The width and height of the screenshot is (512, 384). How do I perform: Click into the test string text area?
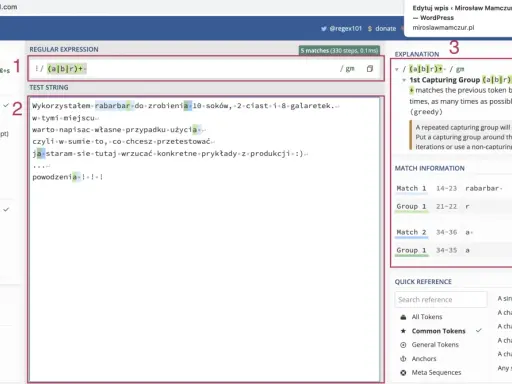coord(204,239)
